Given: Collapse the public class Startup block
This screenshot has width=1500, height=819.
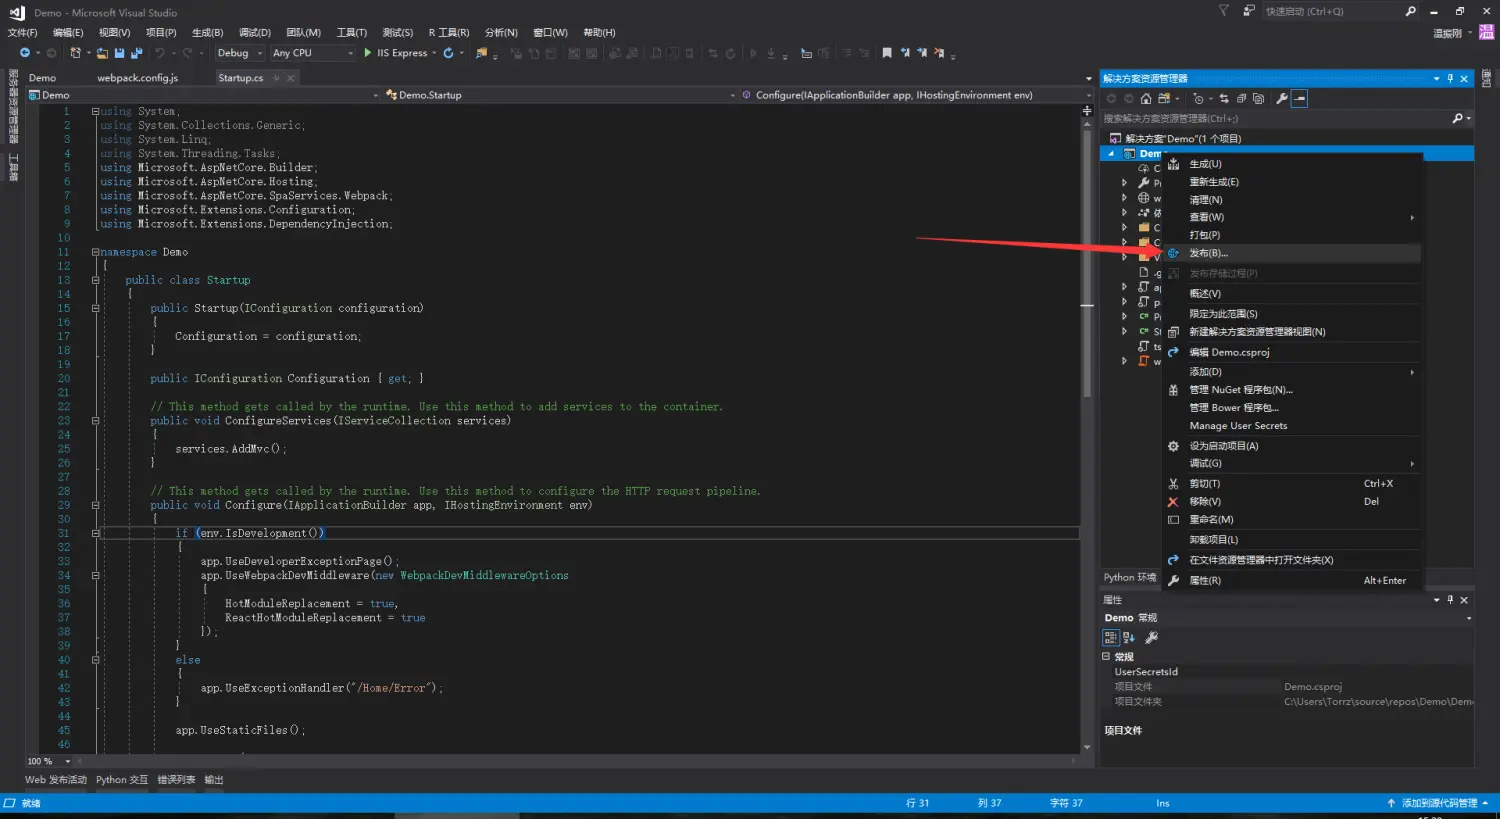Looking at the screenshot, I should (x=95, y=280).
